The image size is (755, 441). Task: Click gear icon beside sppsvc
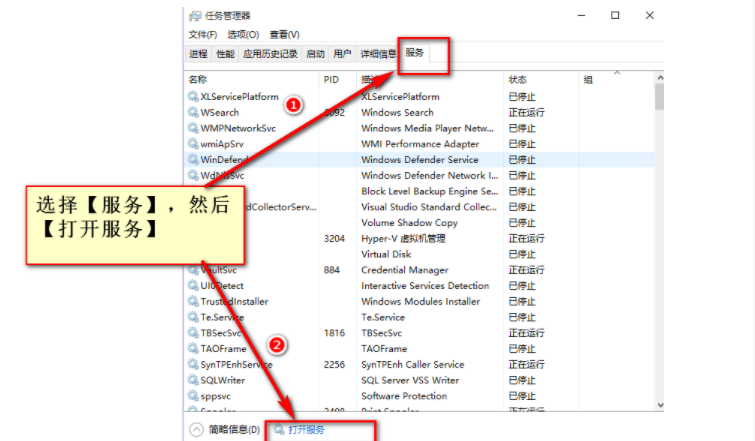[x=193, y=396]
